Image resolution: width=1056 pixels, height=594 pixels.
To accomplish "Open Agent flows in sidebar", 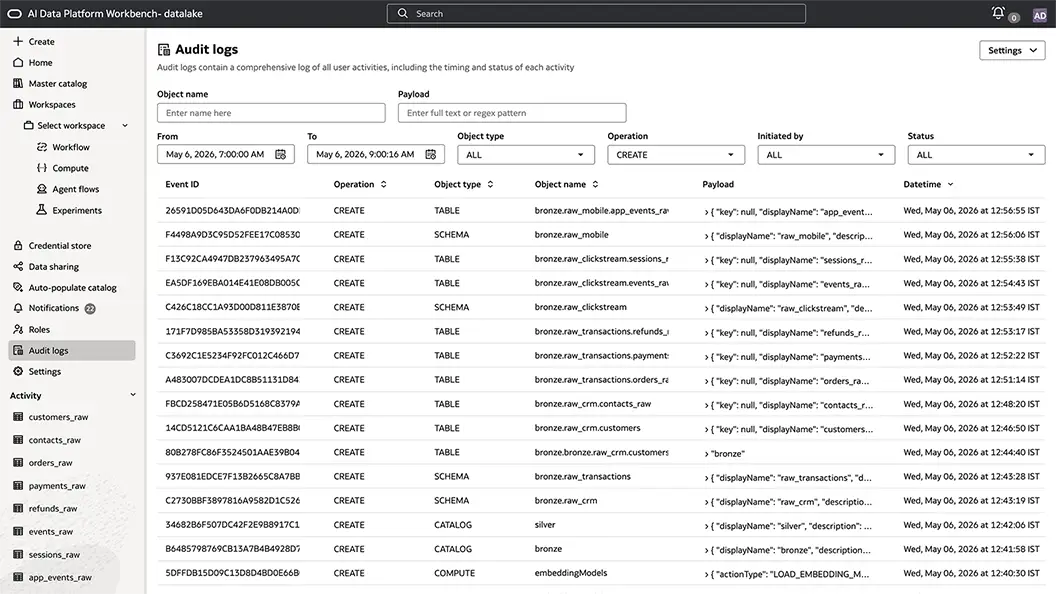I will click(x=75, y=189).
